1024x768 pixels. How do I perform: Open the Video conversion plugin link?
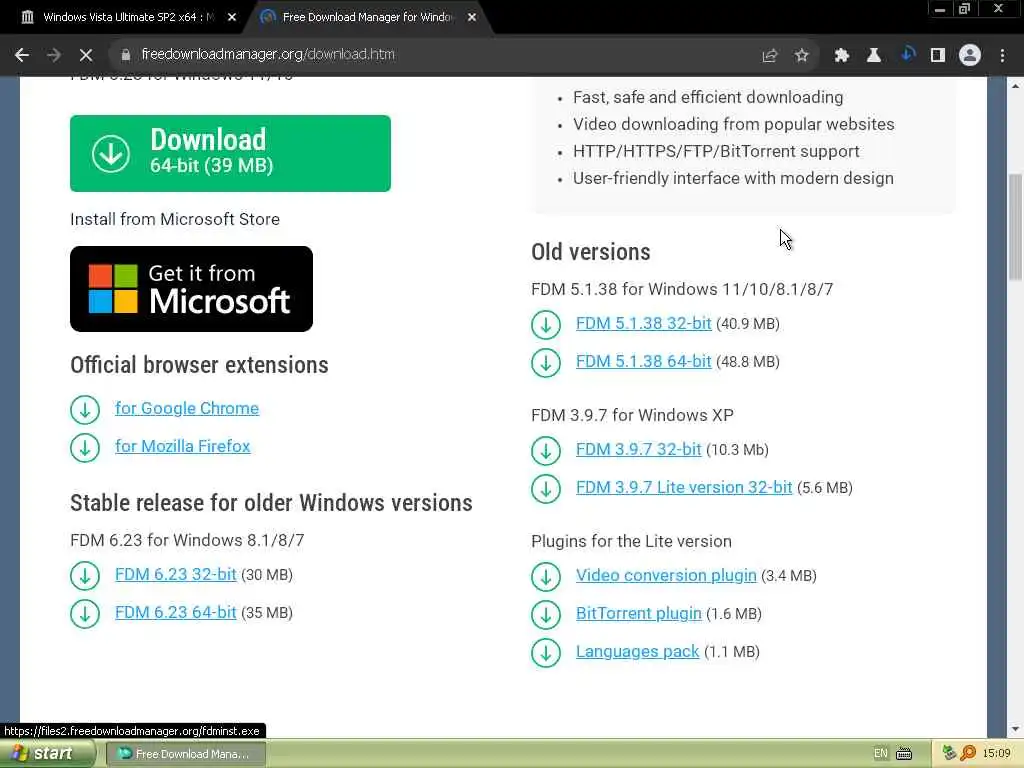[x=666, y=576]
